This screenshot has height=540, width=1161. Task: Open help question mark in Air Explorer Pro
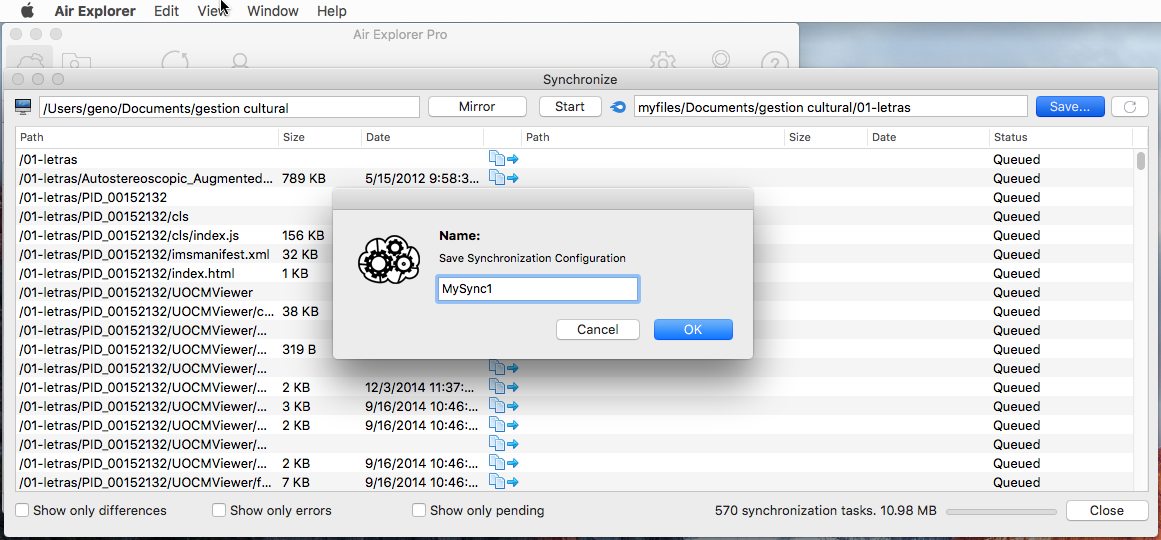[775, 61]
